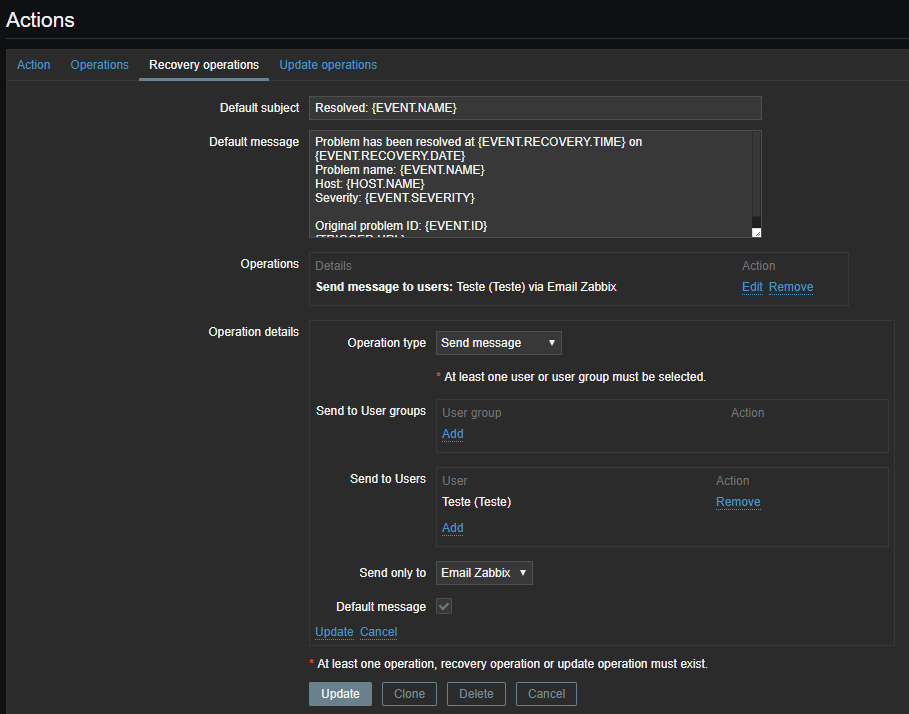The image size is (909, 714).
Task: Click the Default message scrollbar
Action: tap(756, 175)
